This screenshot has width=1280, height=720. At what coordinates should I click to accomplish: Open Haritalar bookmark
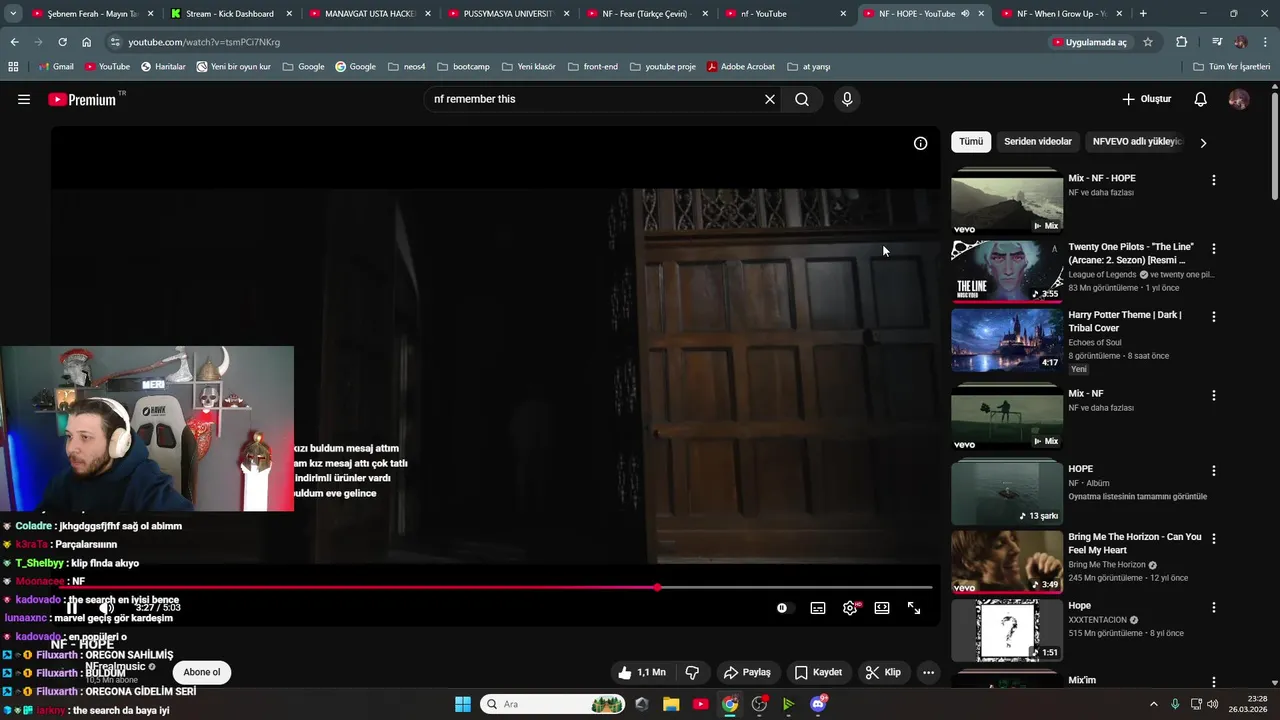163,66
